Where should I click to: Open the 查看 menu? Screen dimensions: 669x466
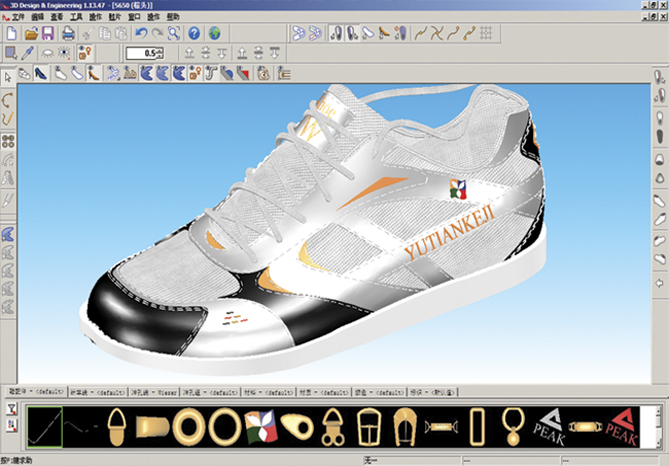coord(57,17)
